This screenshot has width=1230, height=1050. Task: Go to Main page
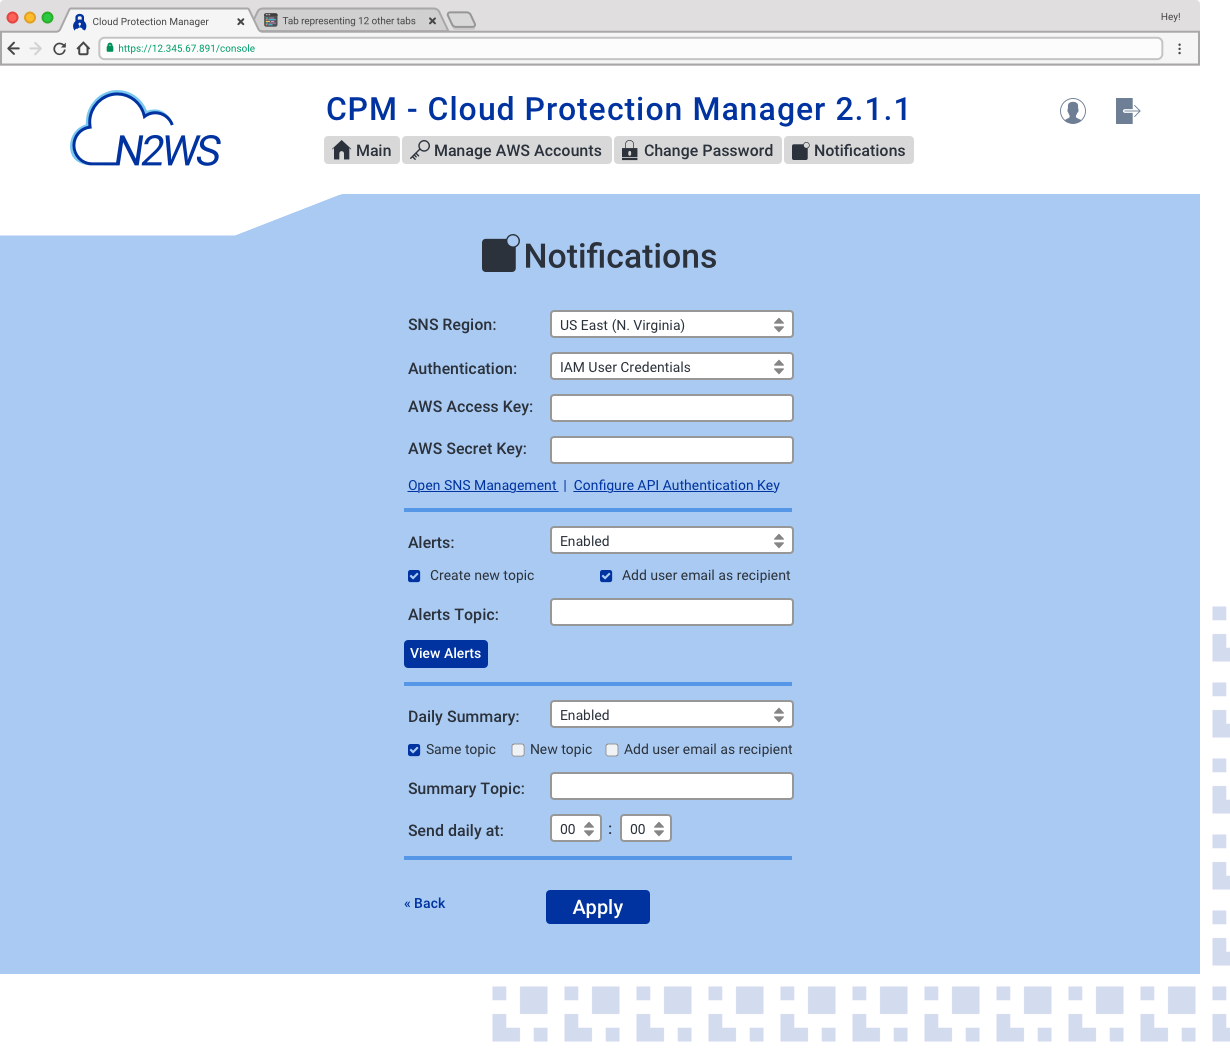click(362, 150)
